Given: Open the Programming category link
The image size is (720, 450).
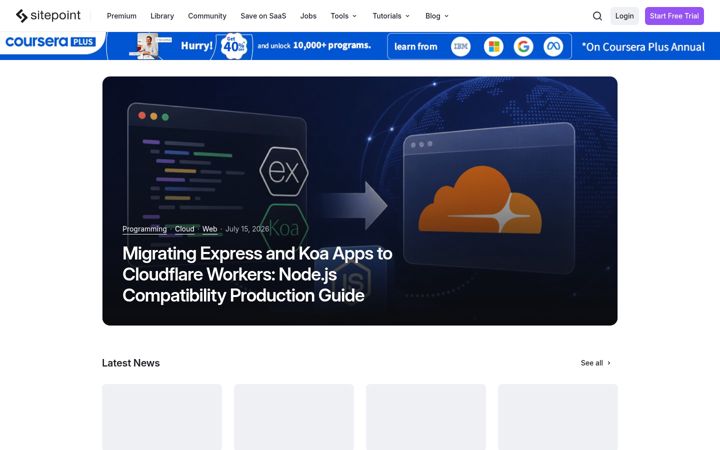Looking at the screenshot, I should coord(144,229).
